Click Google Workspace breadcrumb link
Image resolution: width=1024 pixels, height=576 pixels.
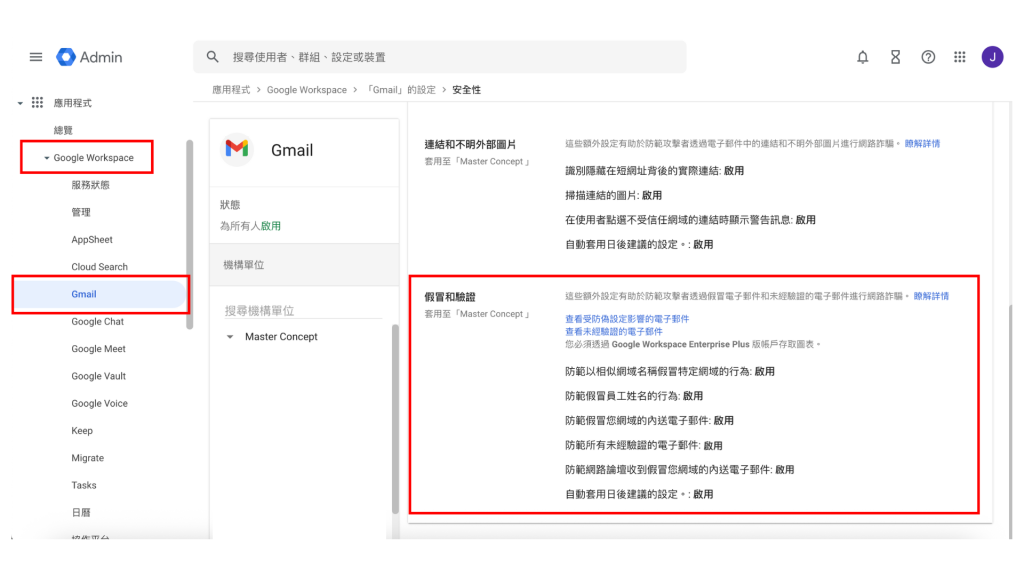306,90
